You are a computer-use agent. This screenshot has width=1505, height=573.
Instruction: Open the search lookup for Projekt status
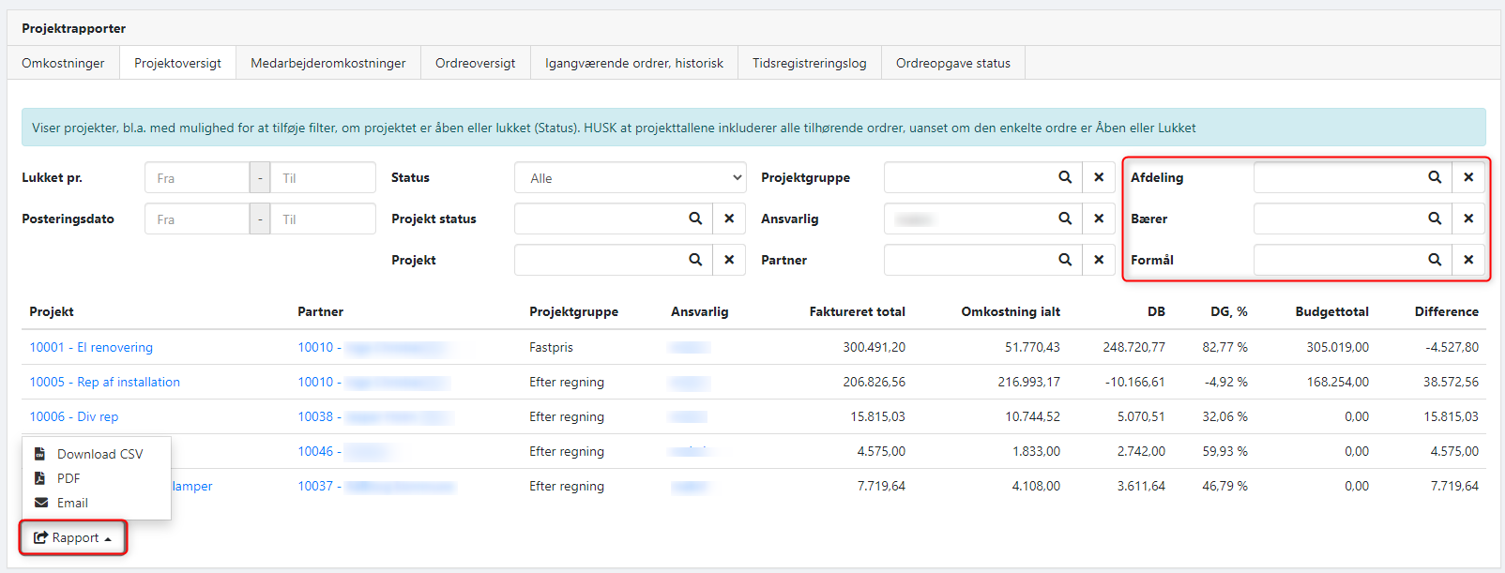[x=695, y=219]
